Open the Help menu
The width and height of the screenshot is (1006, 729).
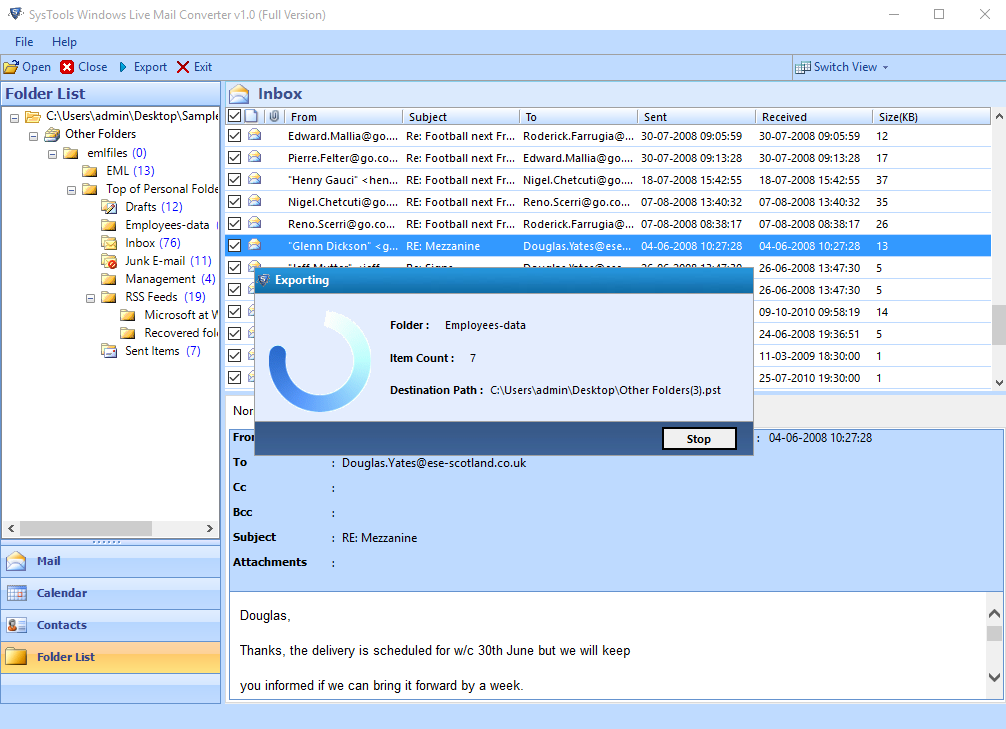[64, 42]
